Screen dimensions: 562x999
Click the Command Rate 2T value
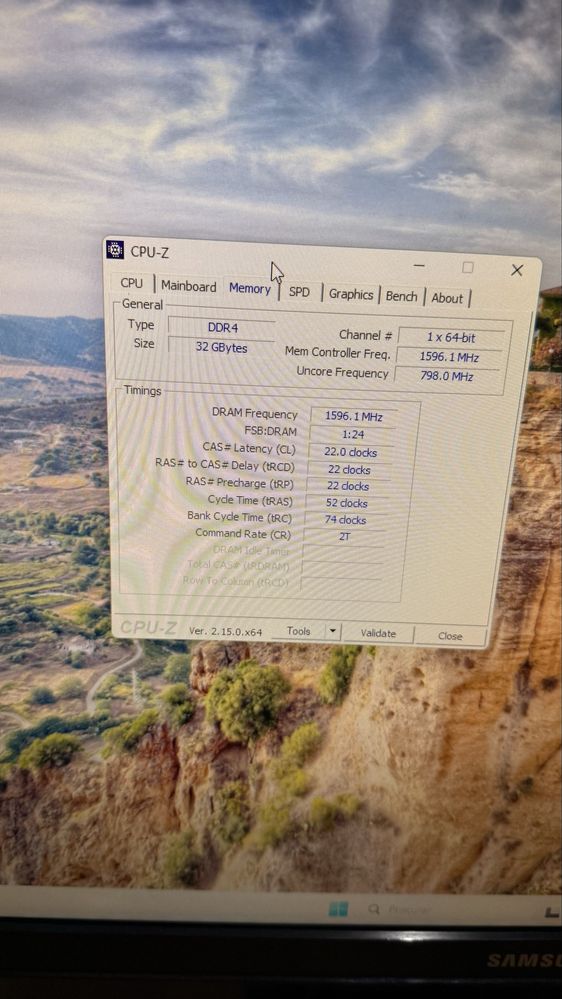[x=344, y=536]
